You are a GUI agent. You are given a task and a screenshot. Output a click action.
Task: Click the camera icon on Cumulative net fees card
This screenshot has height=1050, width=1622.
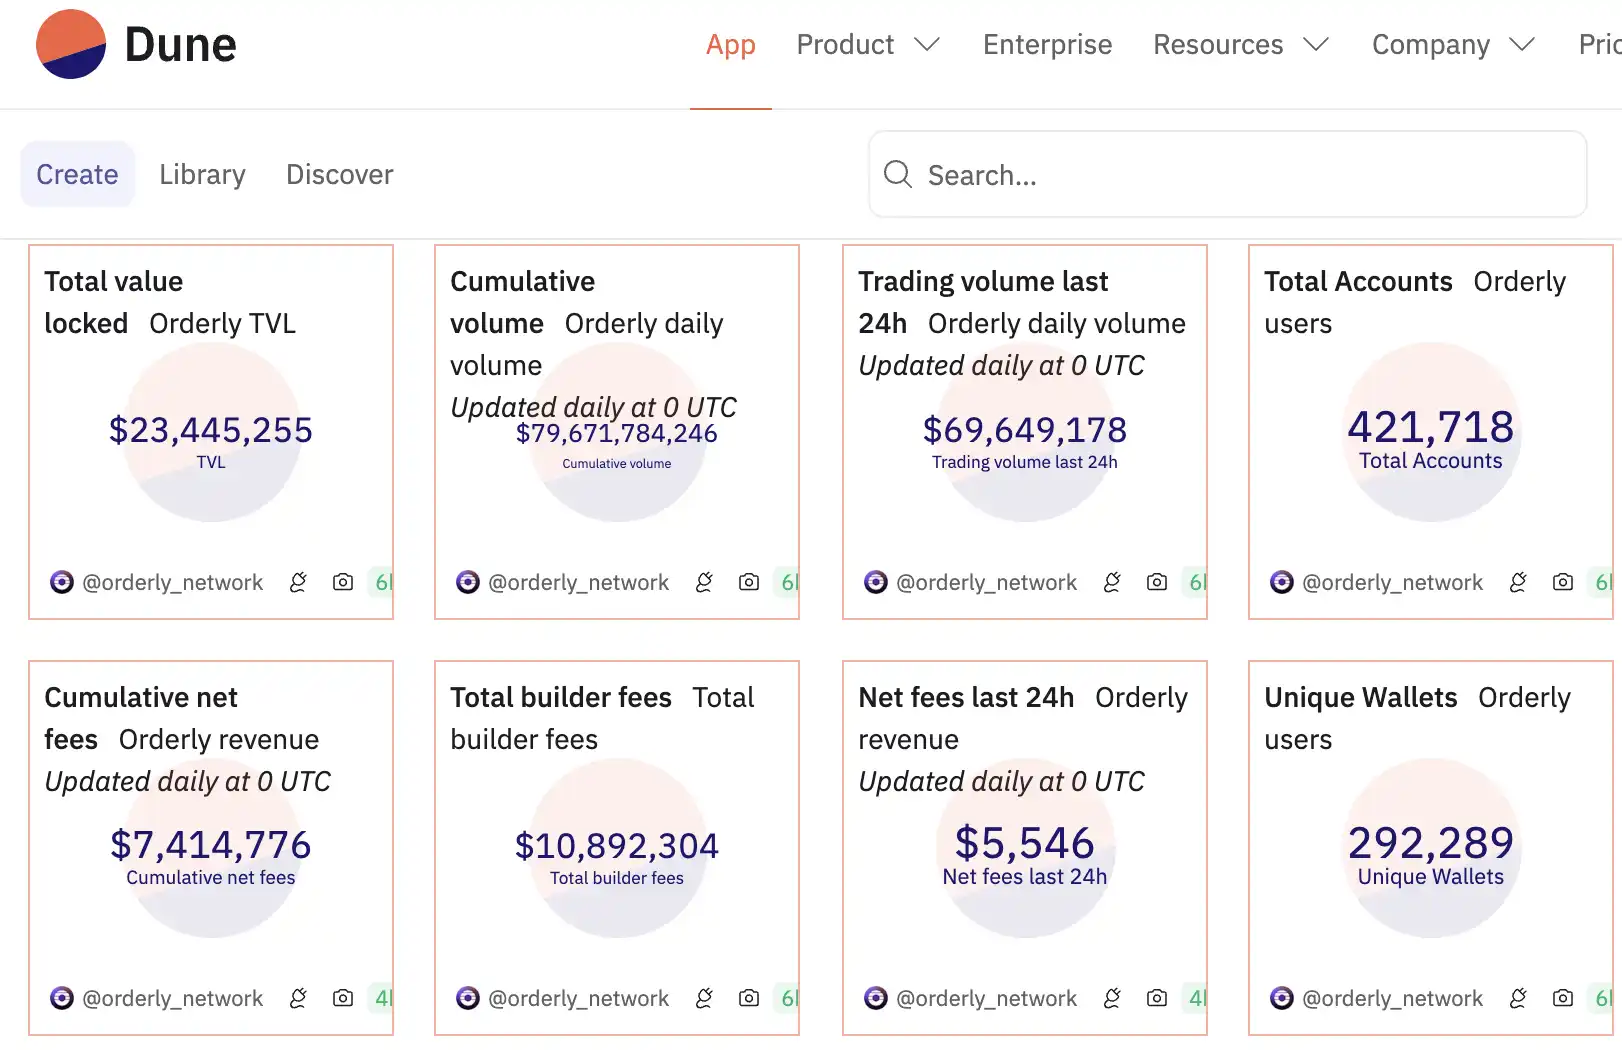click(x=343, y=998)
